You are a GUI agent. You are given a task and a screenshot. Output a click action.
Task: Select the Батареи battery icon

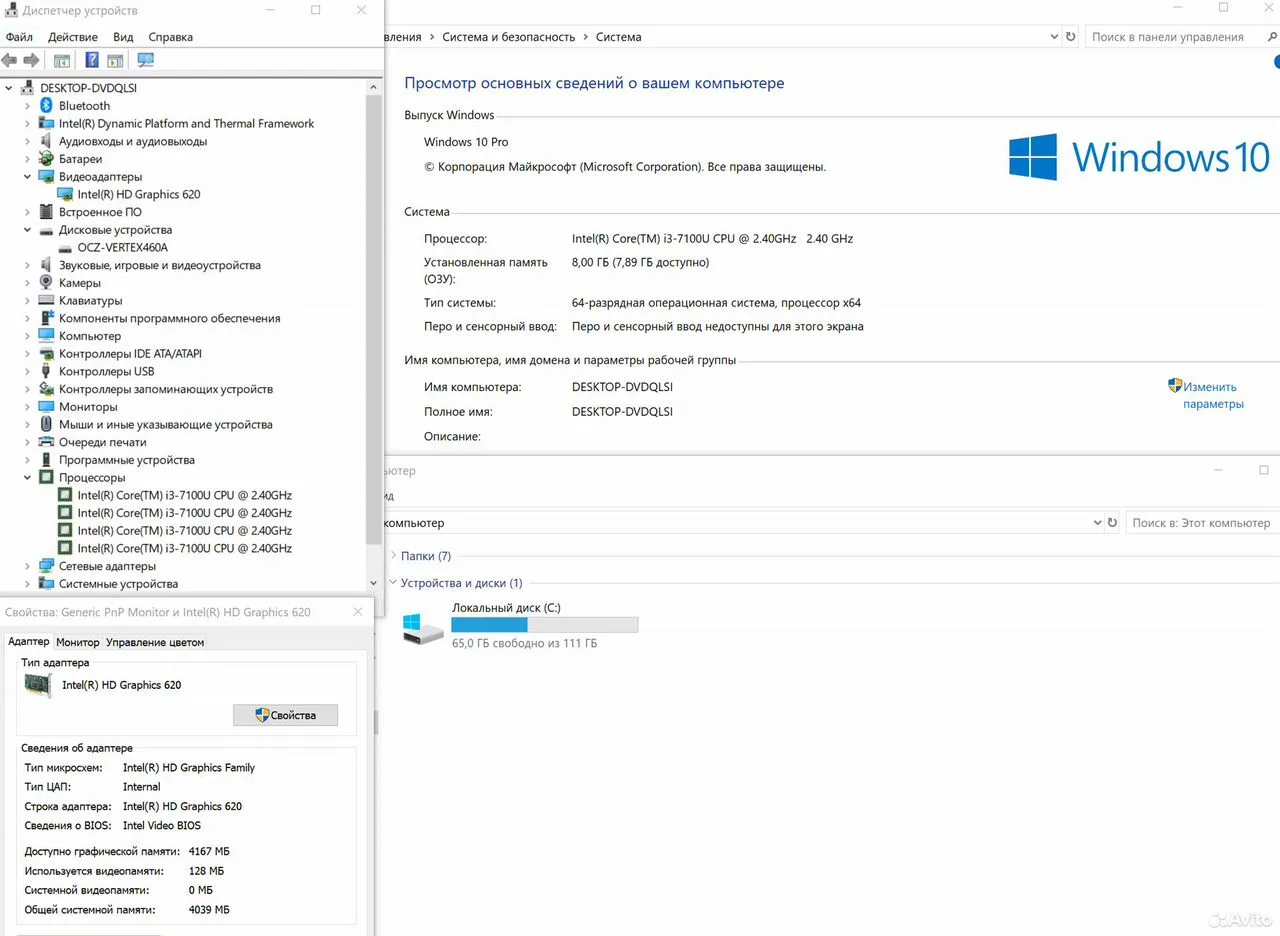coord(46,159)
